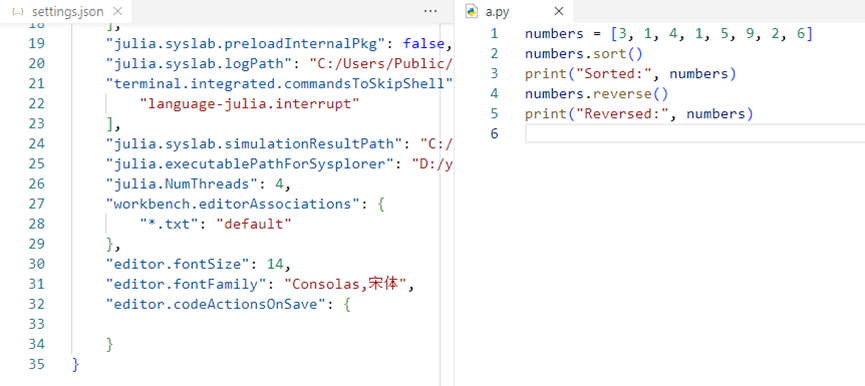
Task: Place cursor on empty line 6 of a.py
Action: tap(695, 133)
